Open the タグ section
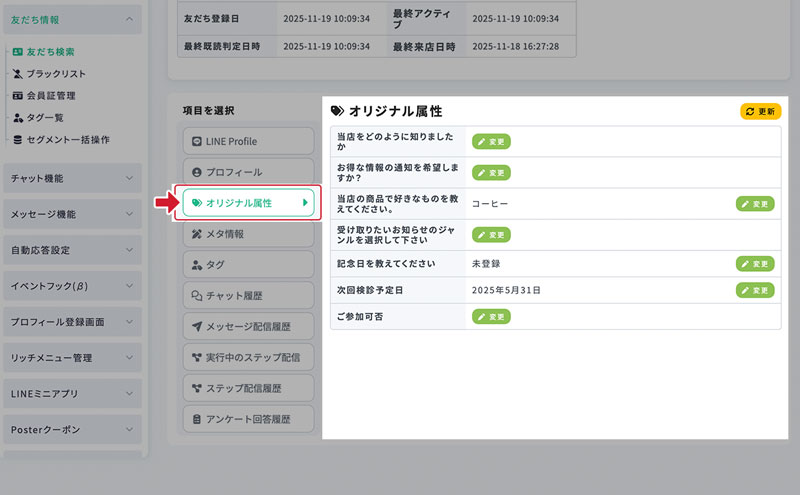This screenshot has width=800, height=495. pyautogui.click(x=248, y=264)
